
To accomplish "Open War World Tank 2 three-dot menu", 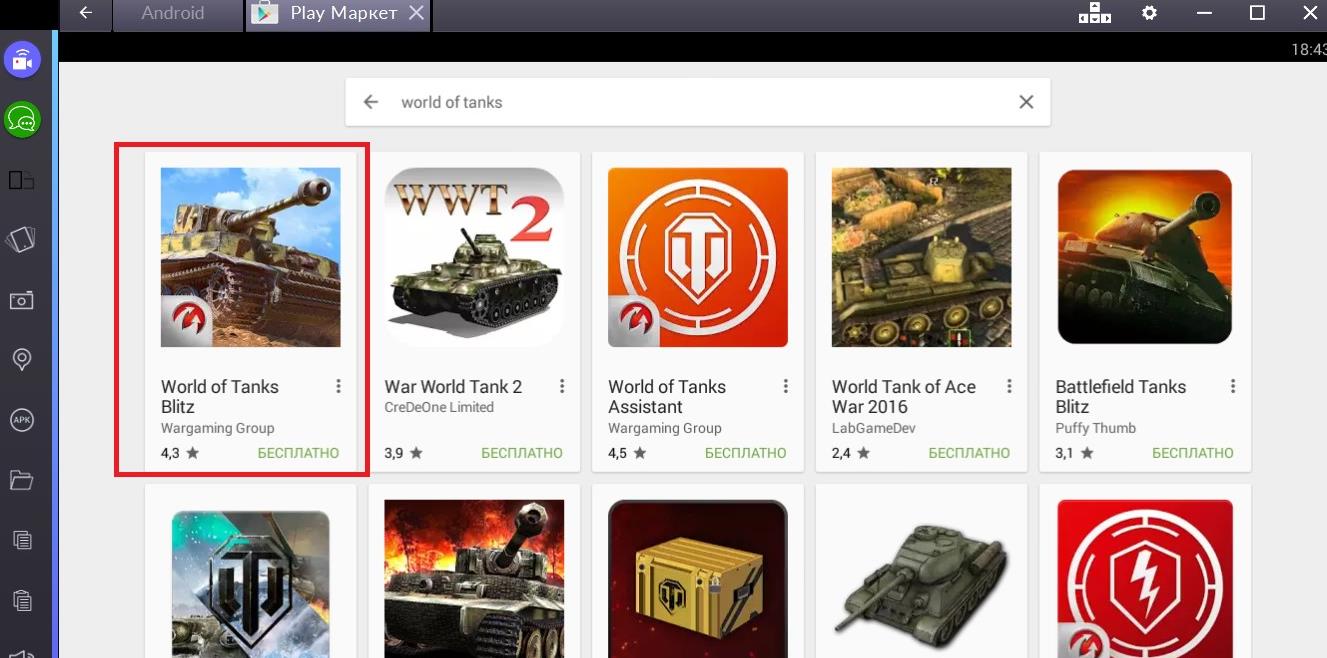I will pyautogui.click(x=562, y=387).
